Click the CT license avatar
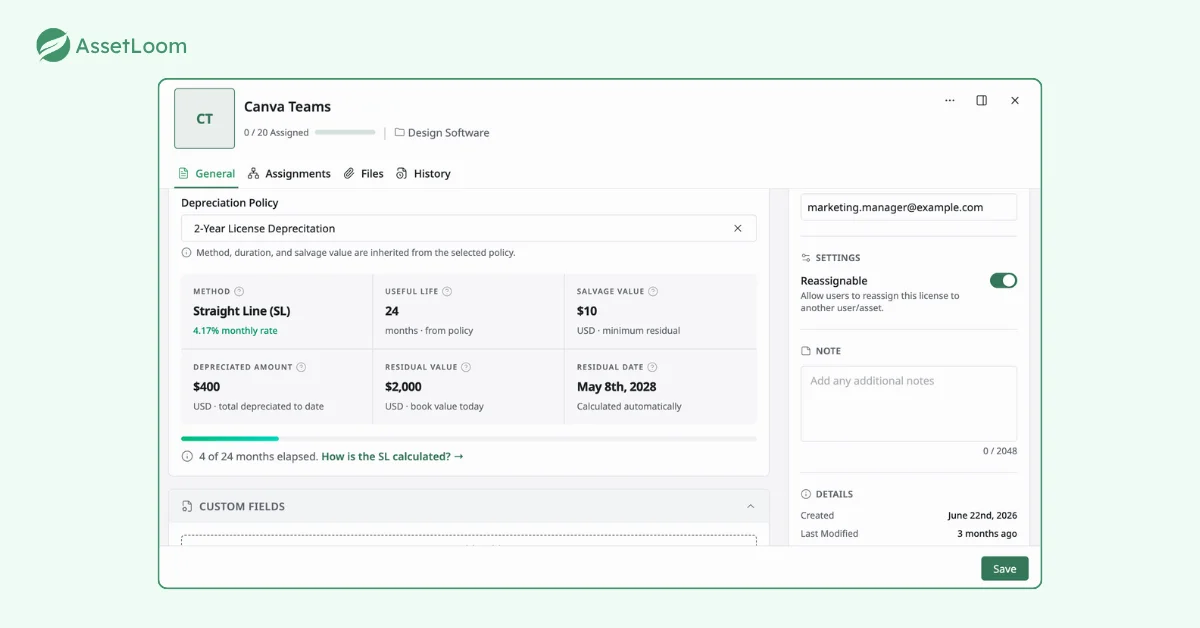Screen dimensions: 1200x628 click(204, 118)
